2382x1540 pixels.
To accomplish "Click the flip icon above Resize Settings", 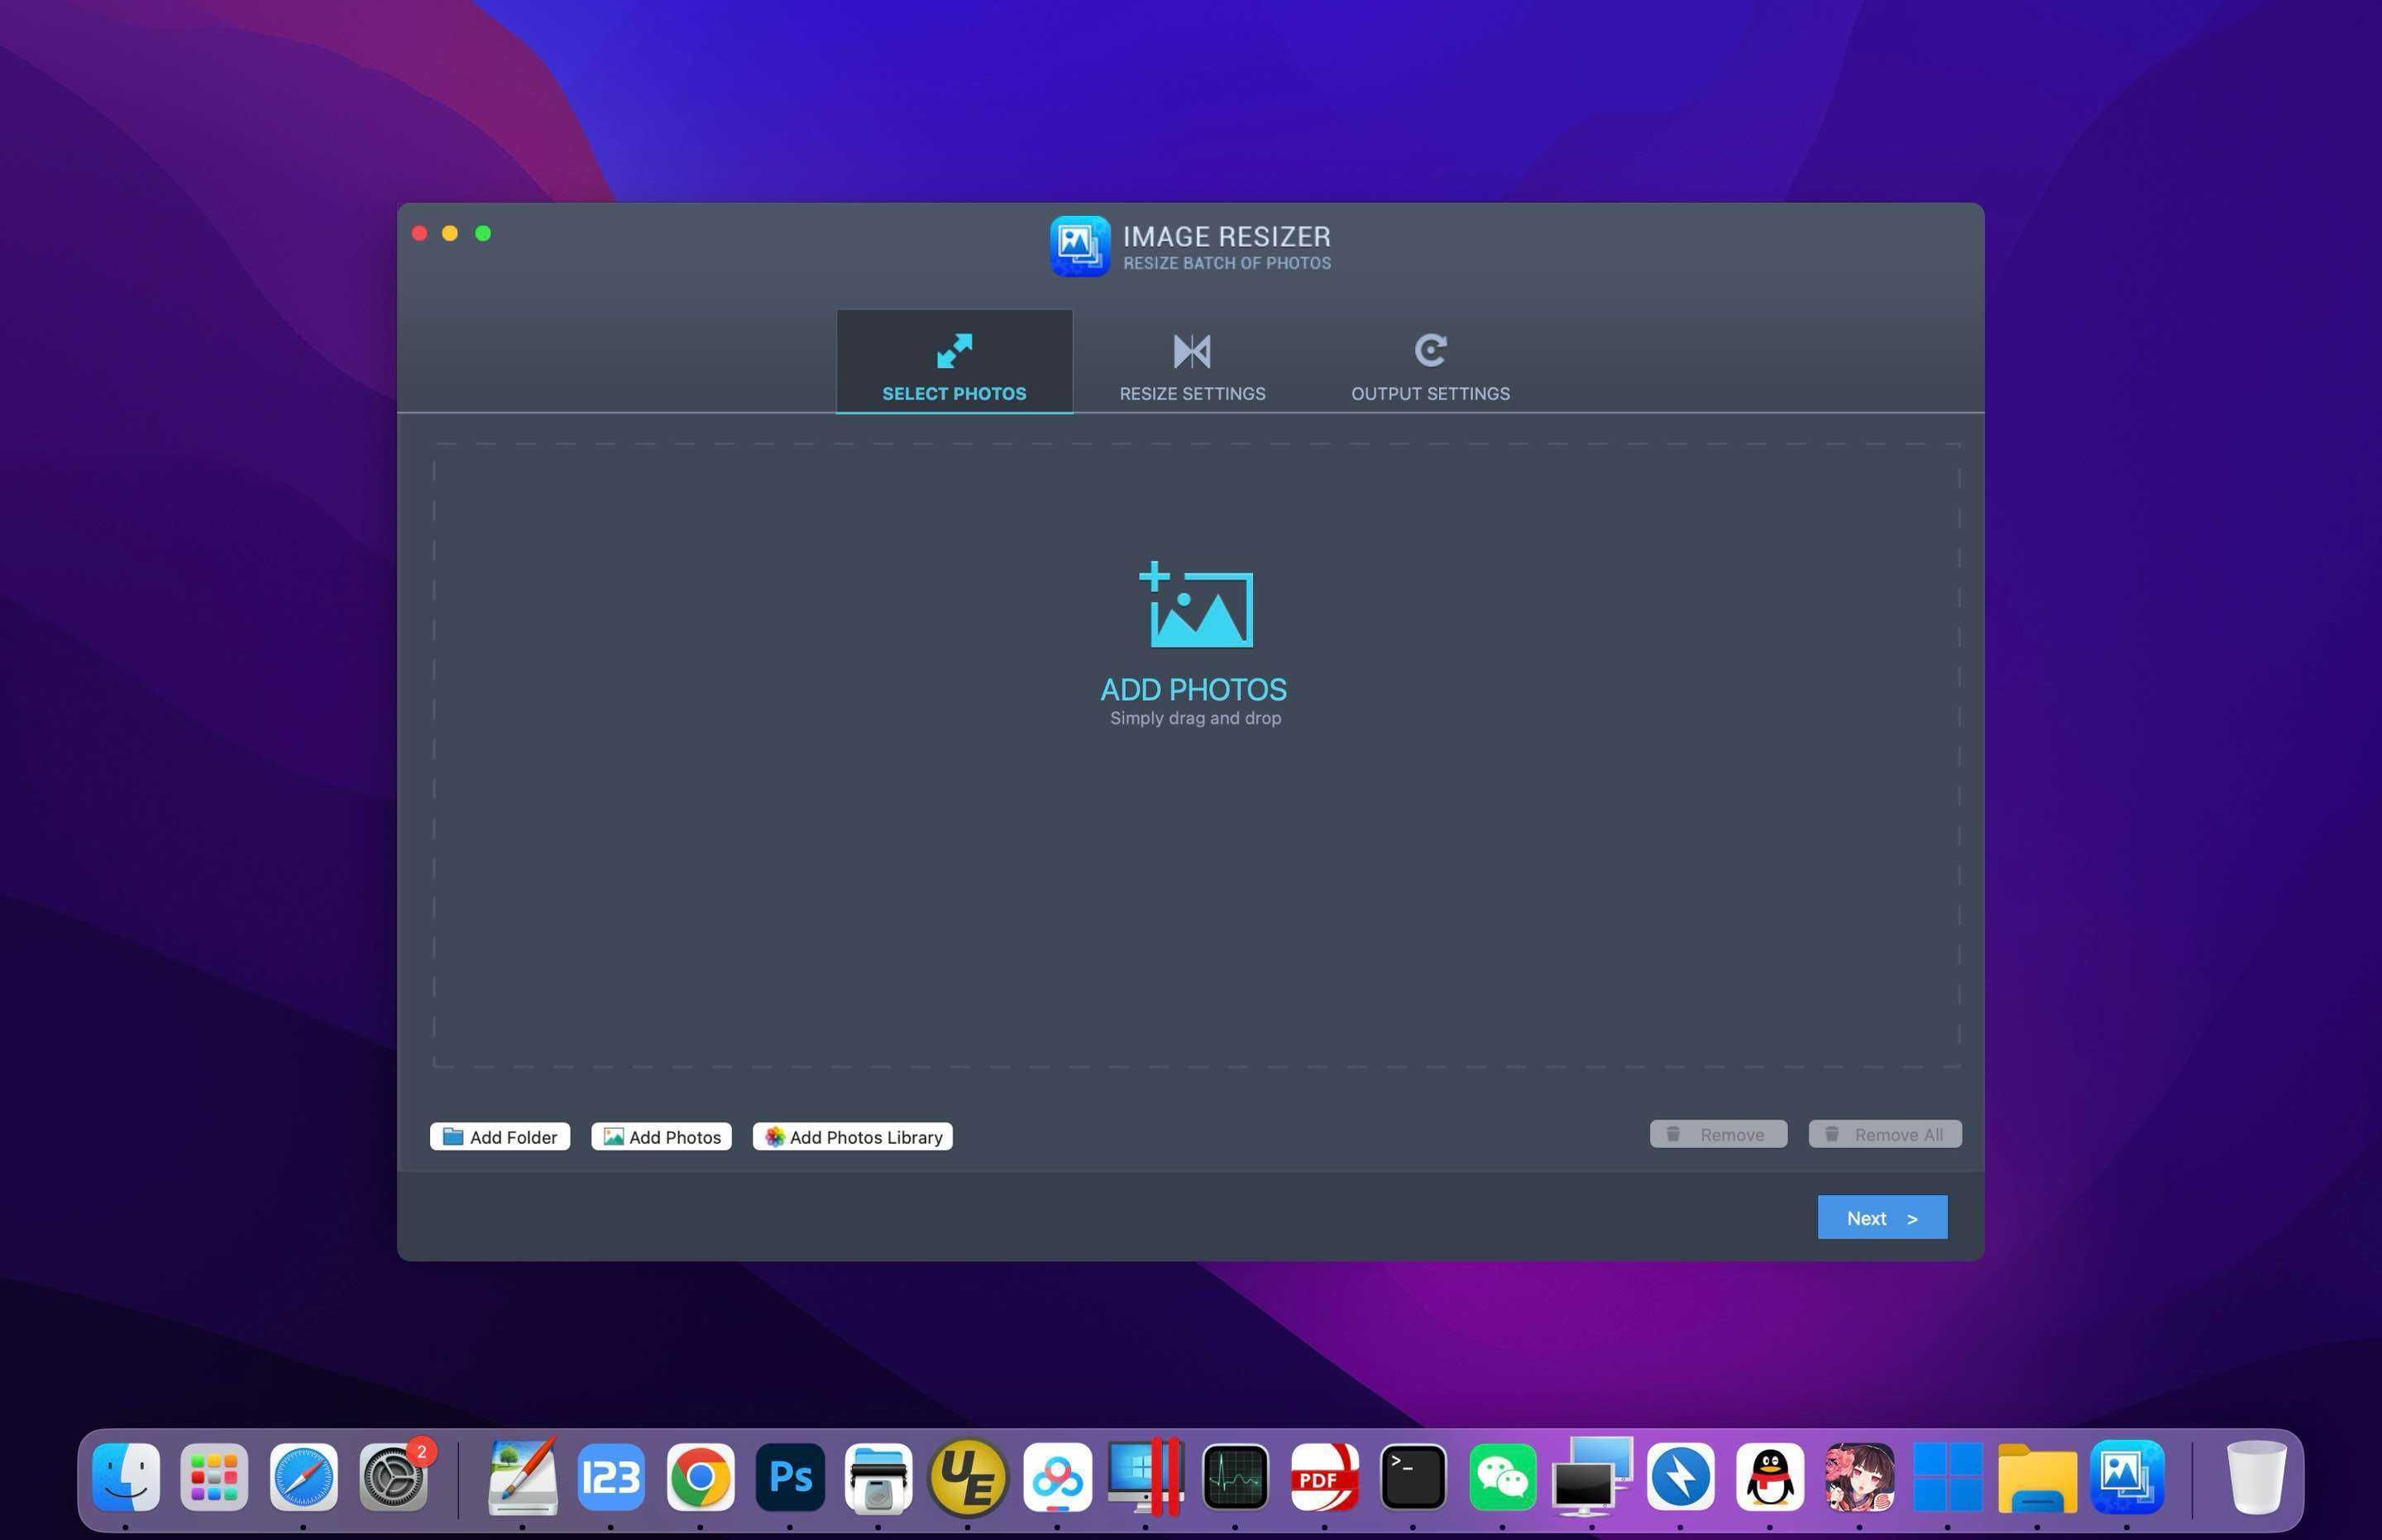I will pos(1191,351).
